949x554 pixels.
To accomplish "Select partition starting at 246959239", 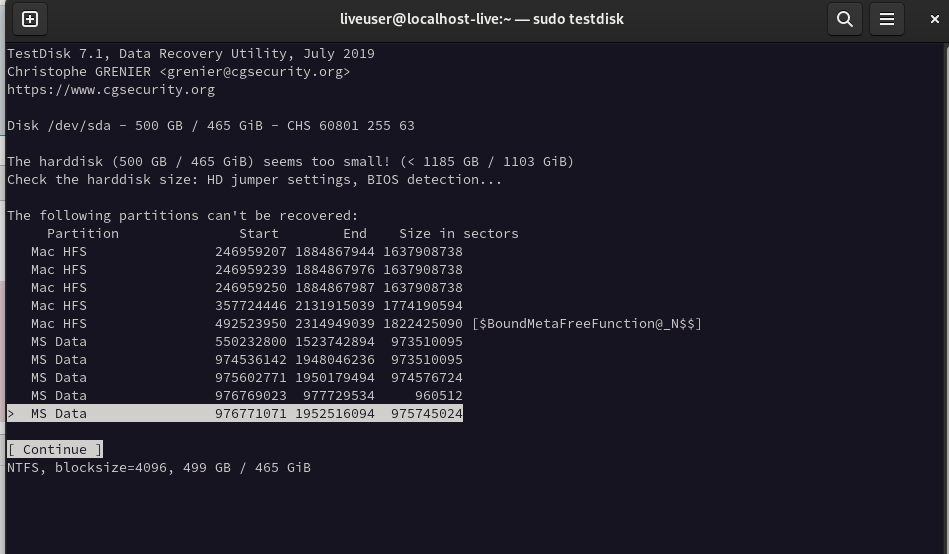I will click(247, 269).
